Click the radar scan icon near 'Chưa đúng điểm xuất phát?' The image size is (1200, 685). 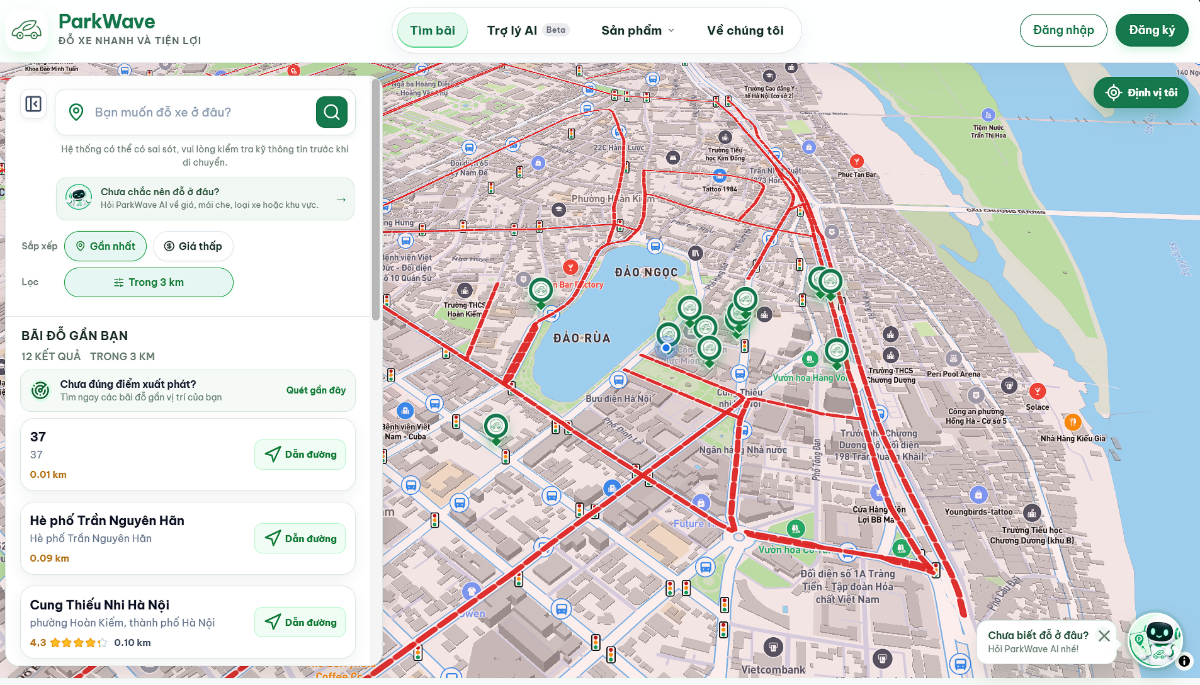41,390
